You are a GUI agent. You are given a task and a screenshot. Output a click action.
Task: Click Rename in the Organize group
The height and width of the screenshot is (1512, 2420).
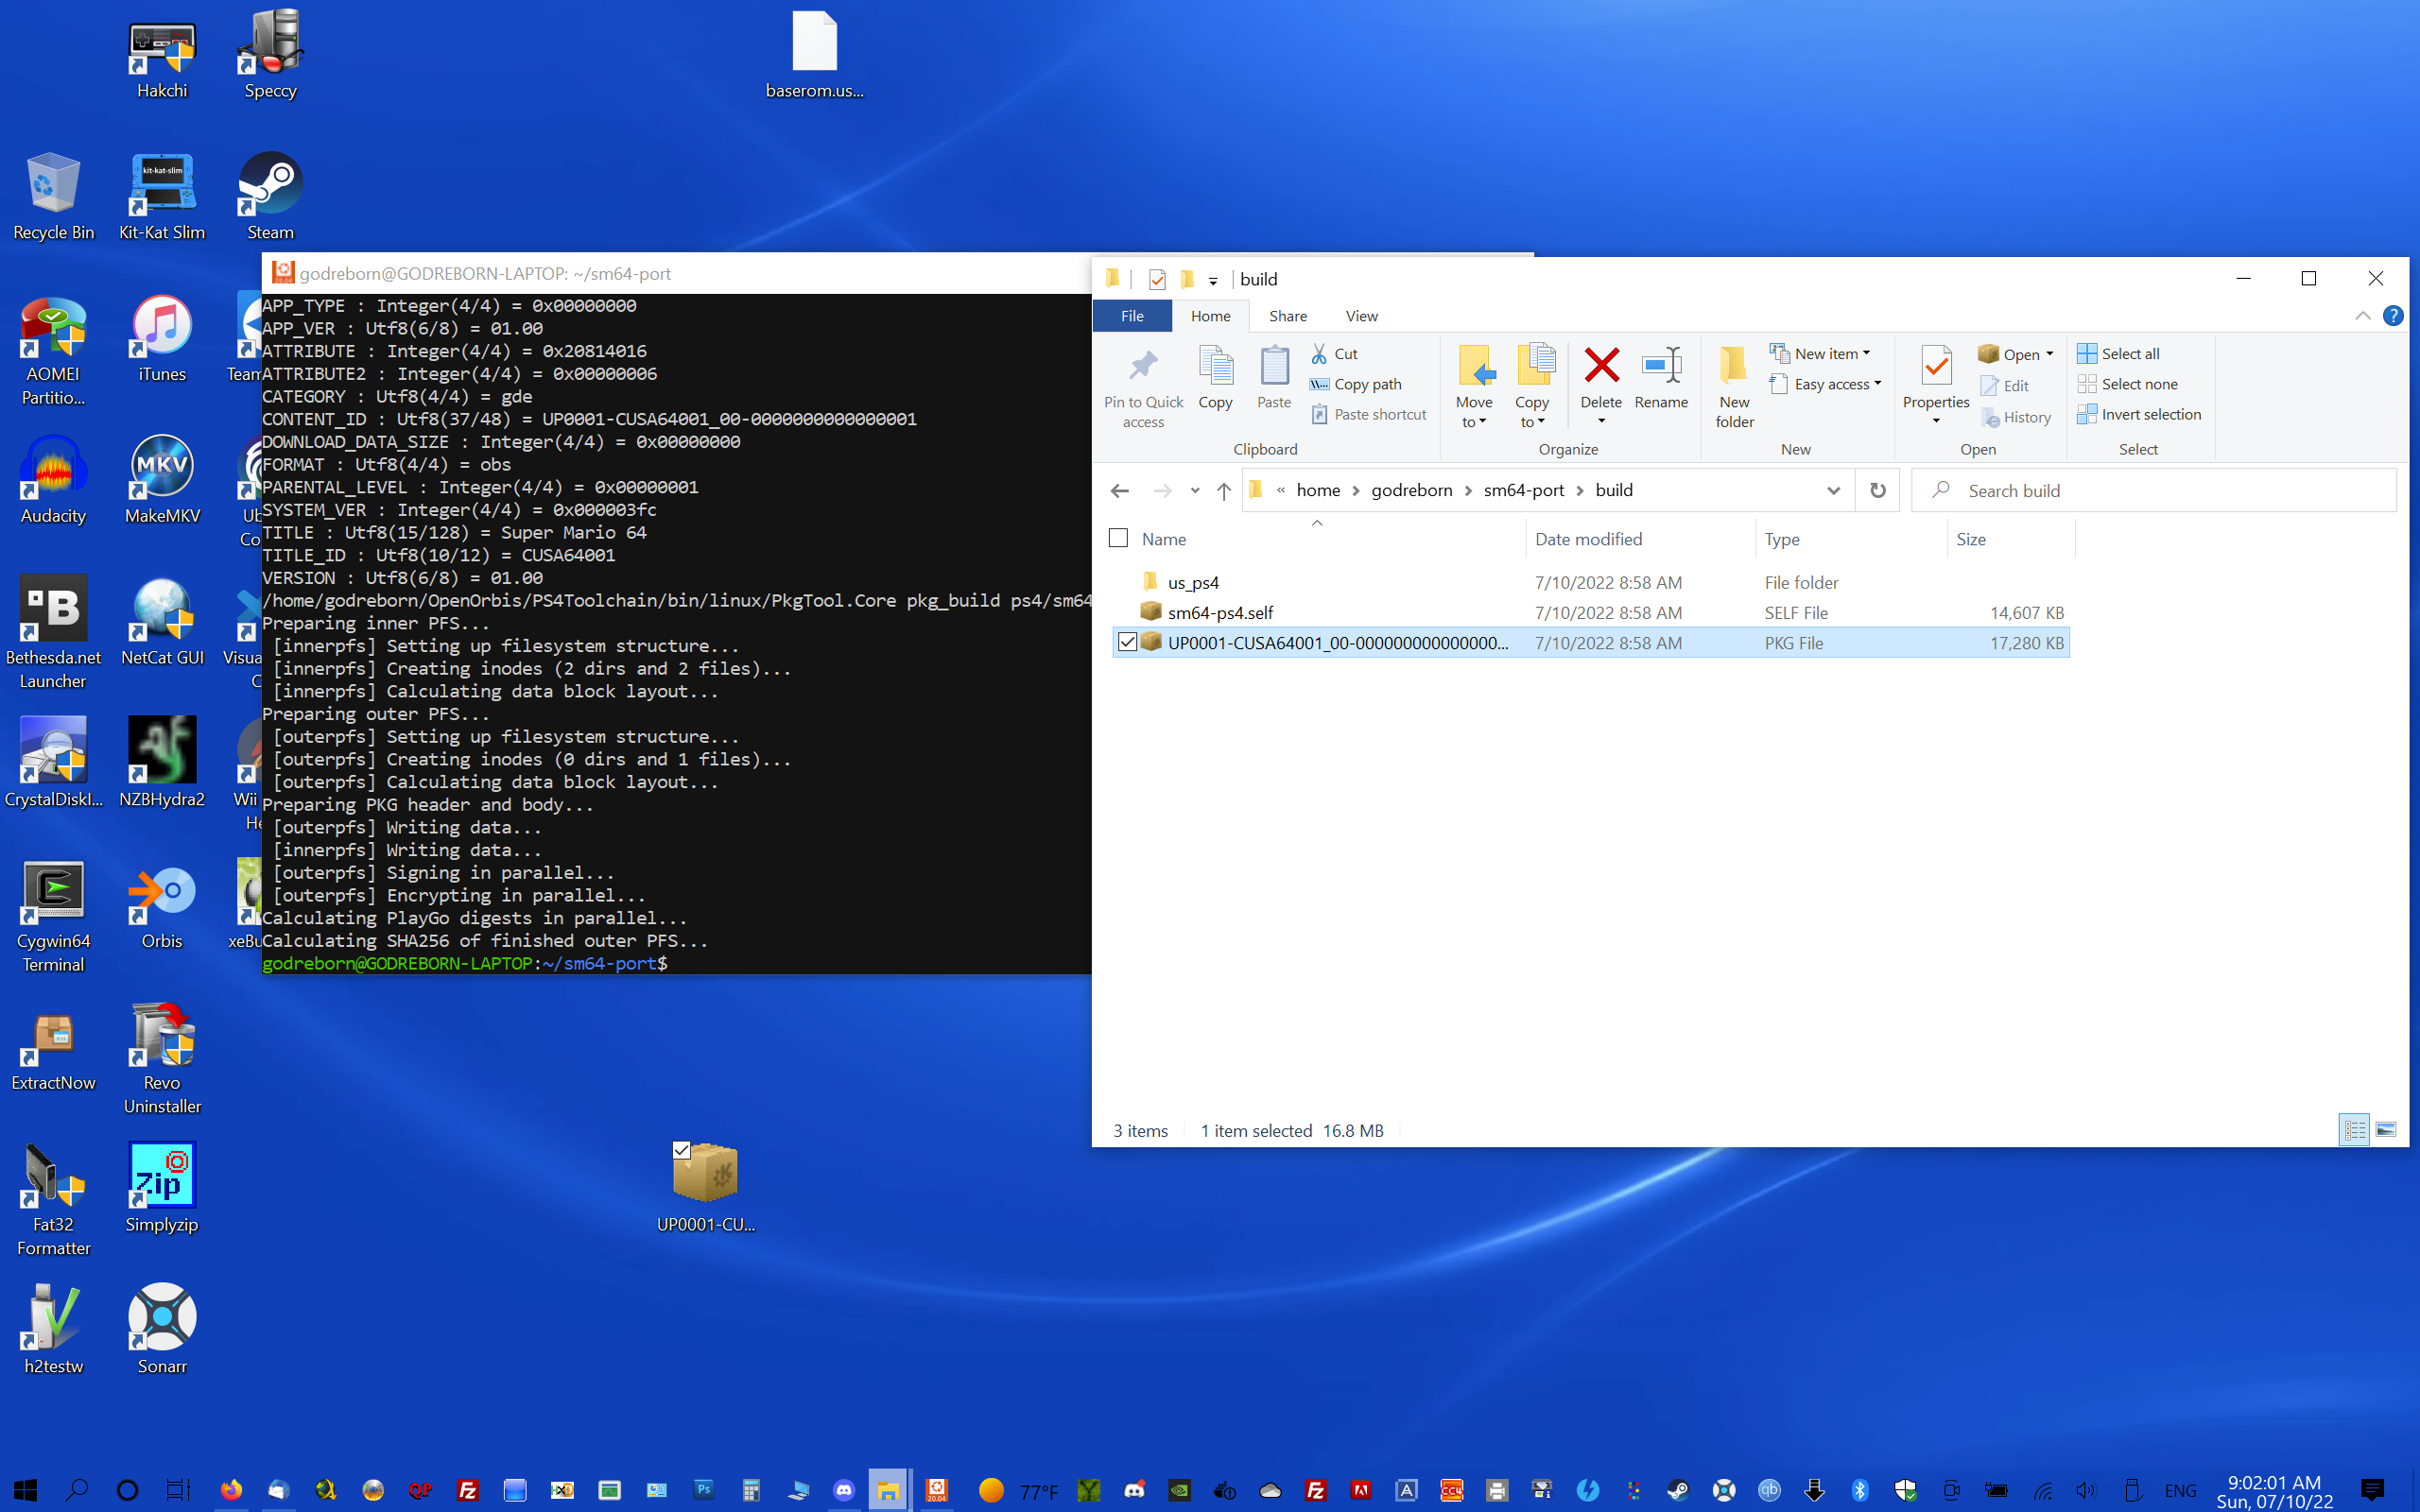click(x=1661, y=378)
